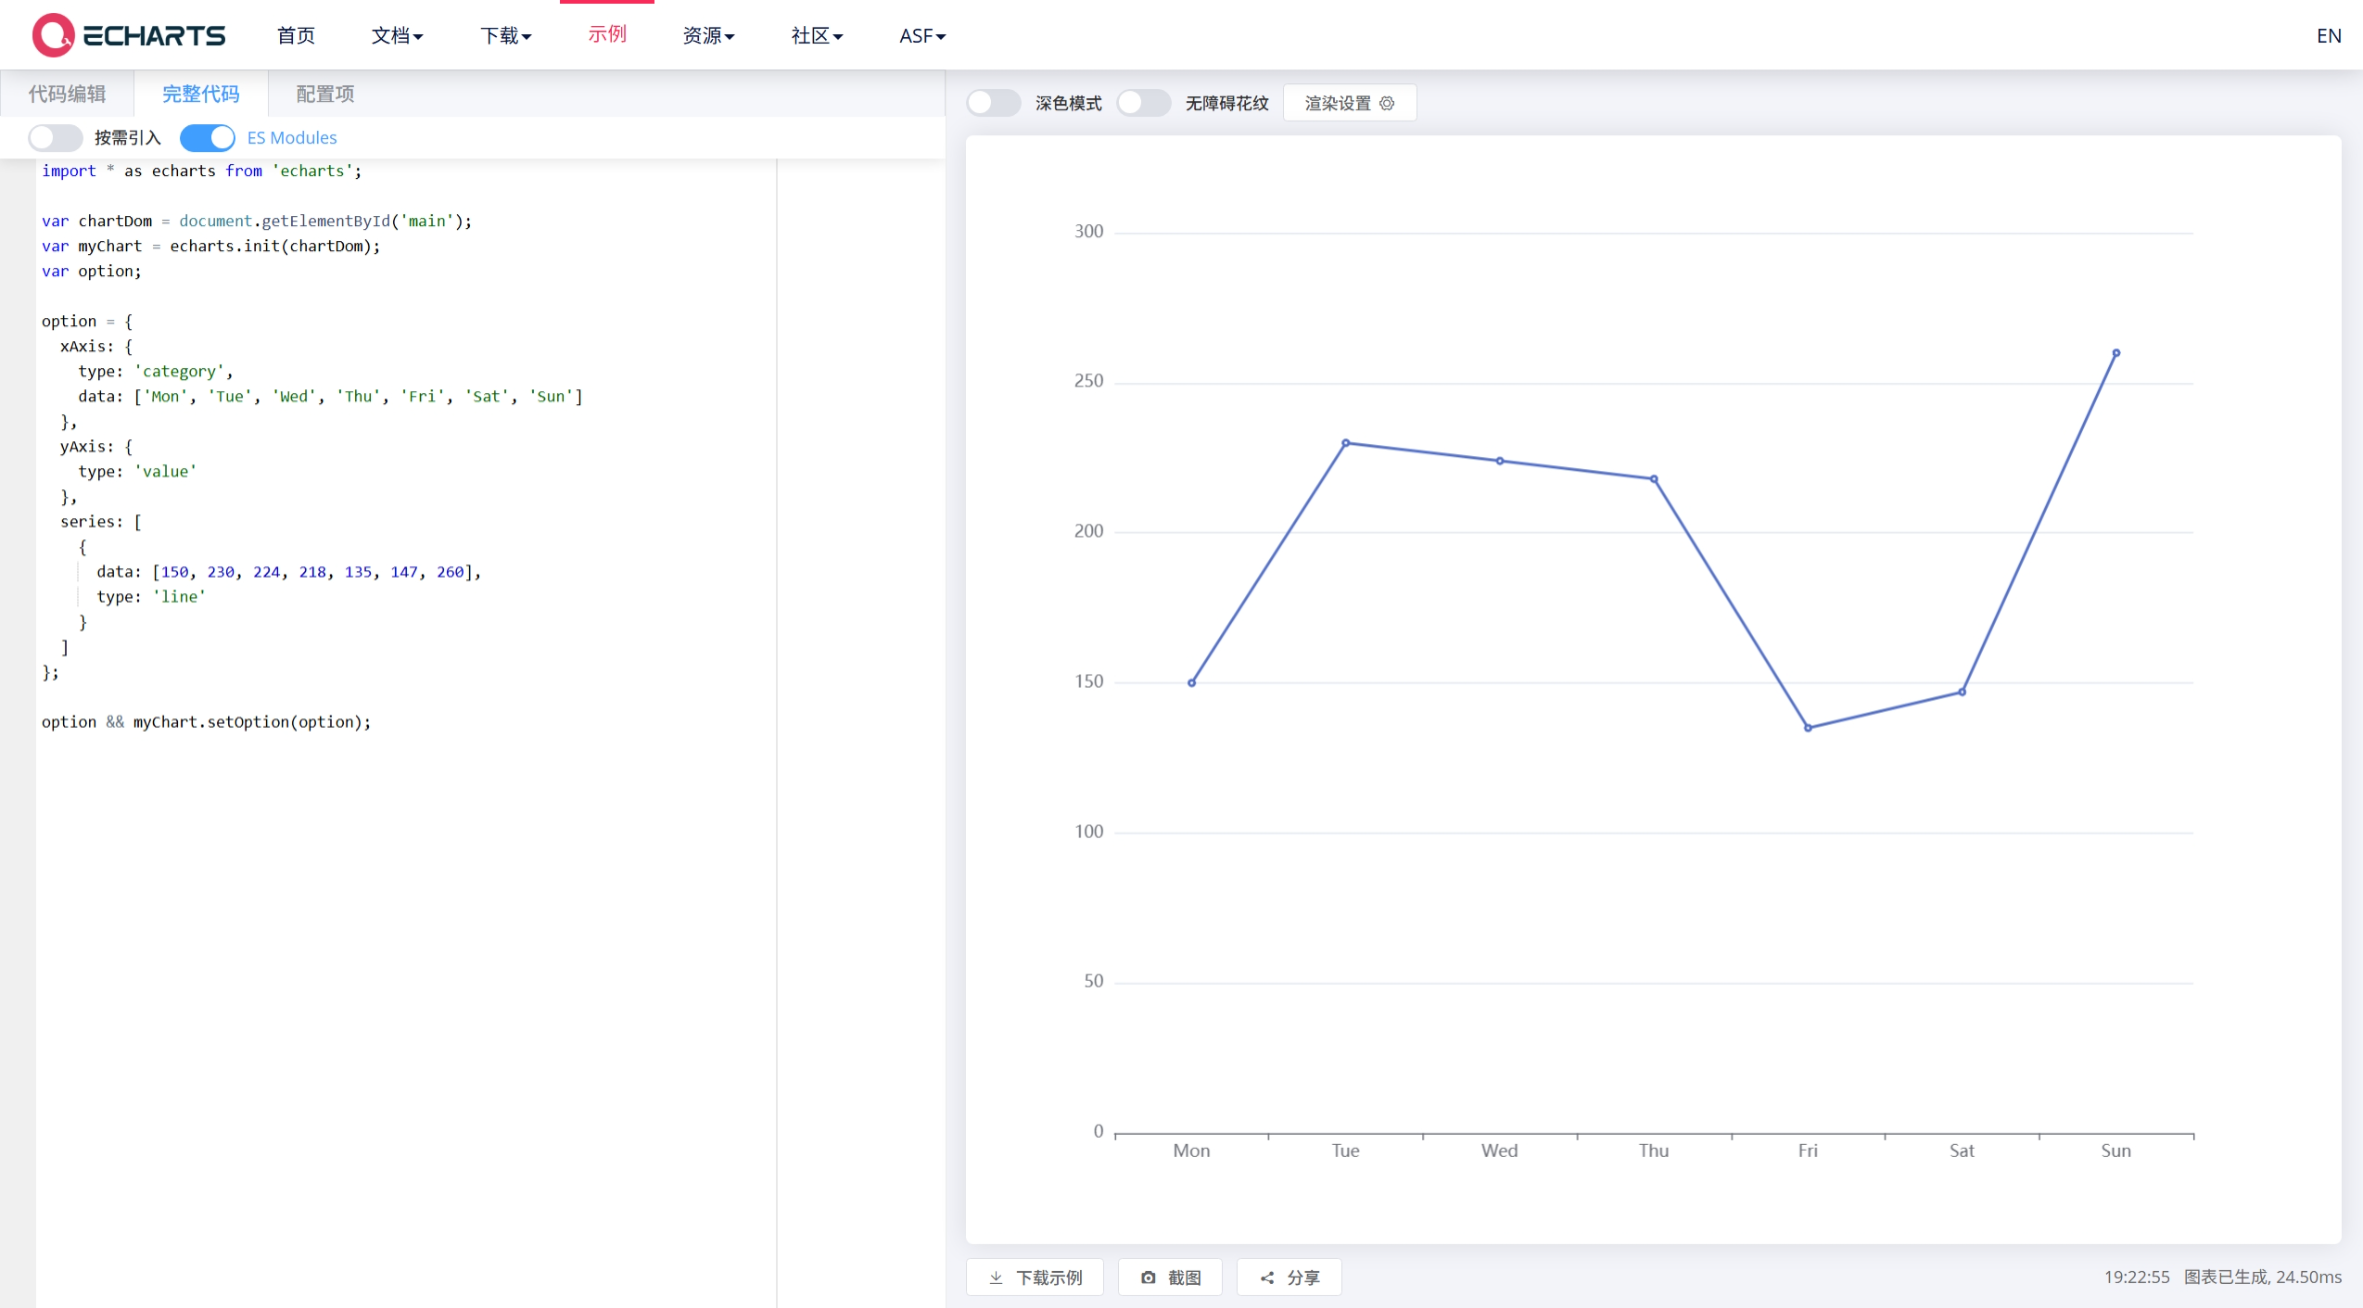The image size is (2363, 1308).
Task: Switch to the 代码编辑 tab
Action: 67,94
